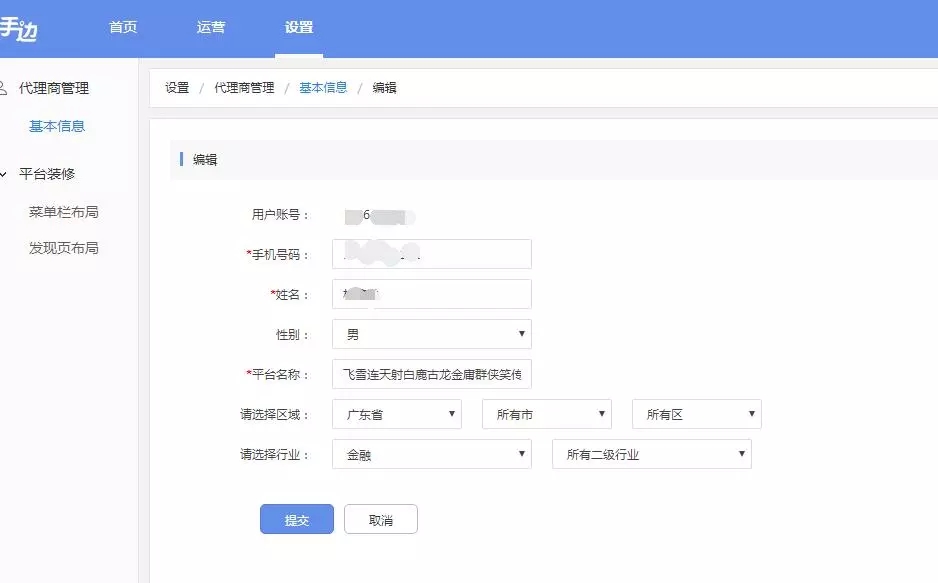Click the 设置 breadcrumb
Screen dimensions: 938x583
177,88
